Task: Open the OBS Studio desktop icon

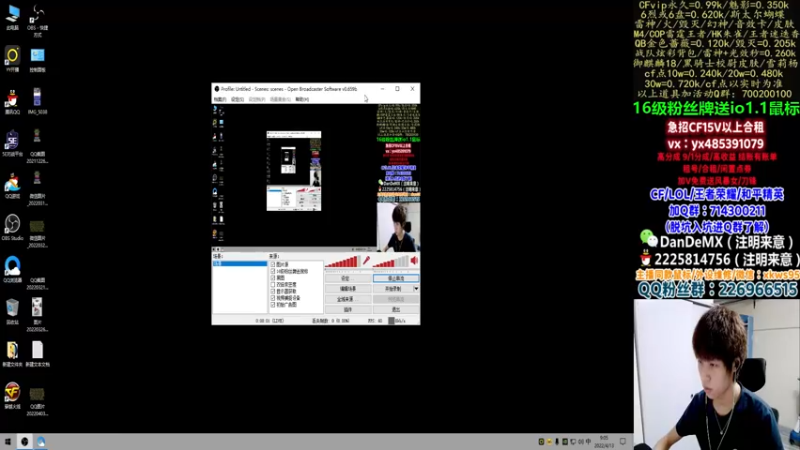Action: tap(12, 228)
